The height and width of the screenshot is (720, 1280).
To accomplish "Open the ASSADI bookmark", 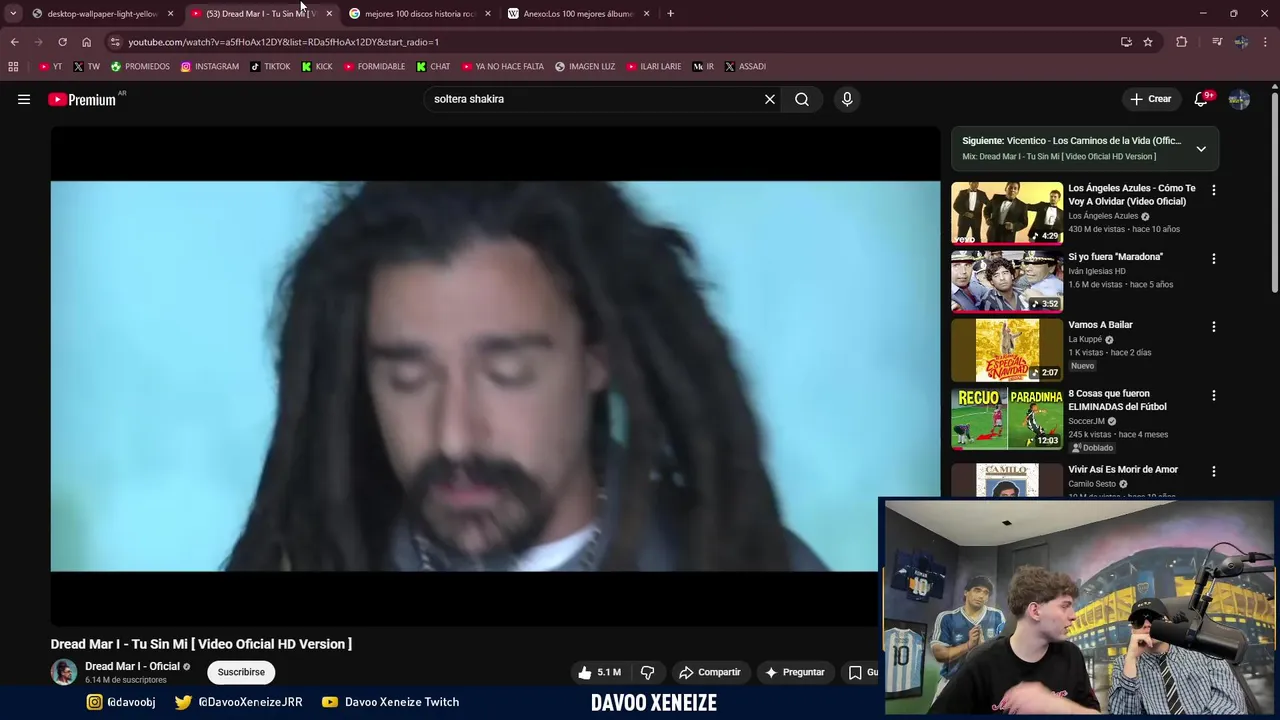I will [745, 67].
